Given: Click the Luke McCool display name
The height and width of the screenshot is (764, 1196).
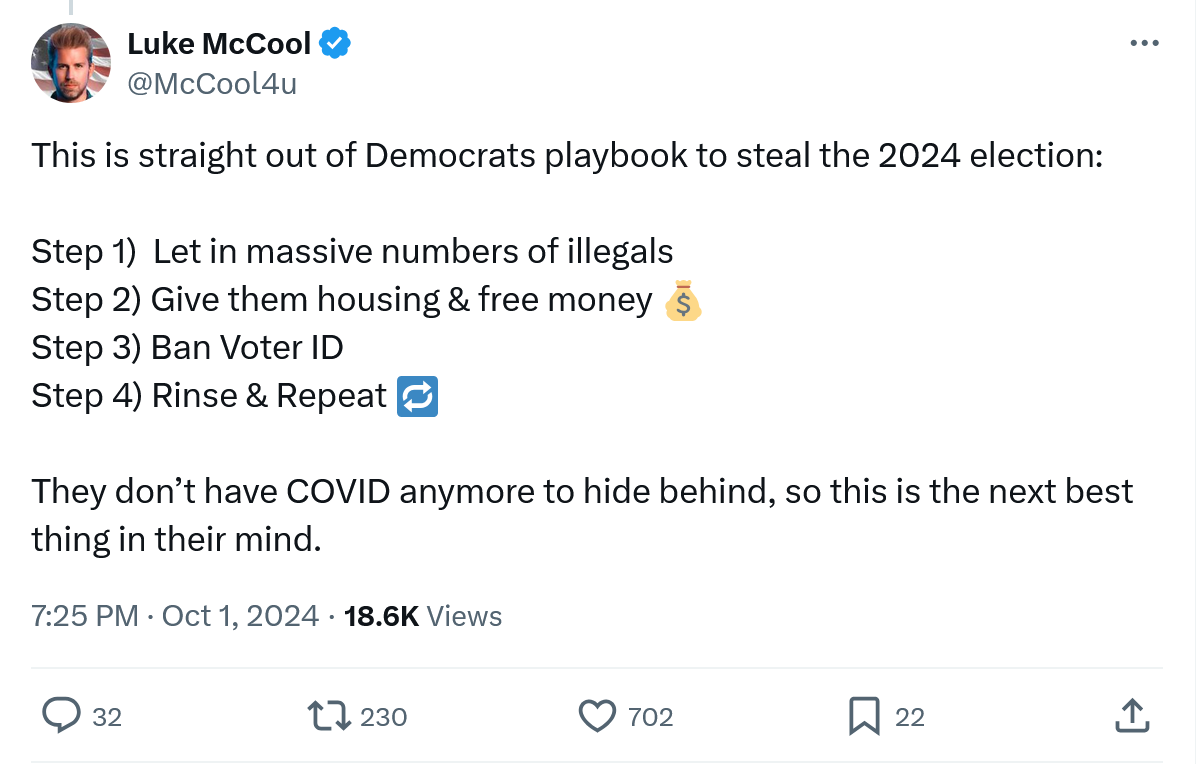Looking at the screenshot, I should coord(219,43).
